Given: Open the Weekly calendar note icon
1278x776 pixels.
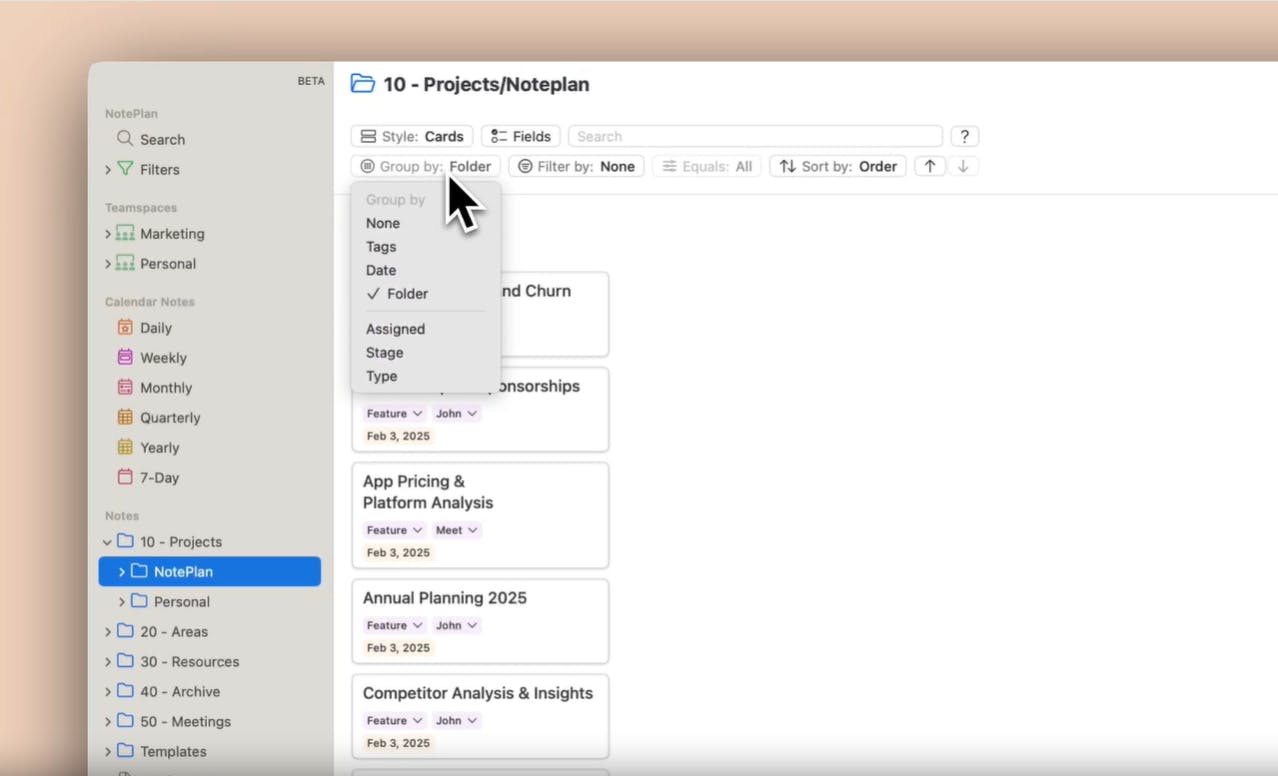Looking at the screenshot, I should click(x=125, y=357).
